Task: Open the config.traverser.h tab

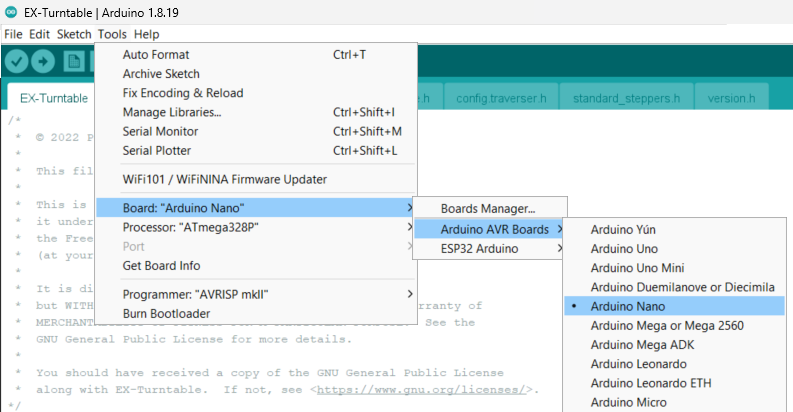Action: tap(501, 99)
